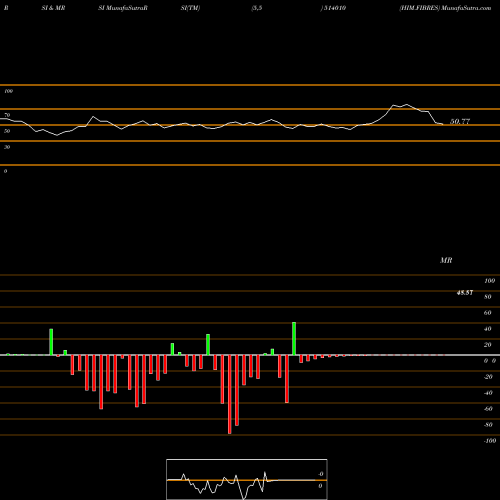Click the RSI axis label 70
Screen dimensions: 500x500
click(7, 115)
